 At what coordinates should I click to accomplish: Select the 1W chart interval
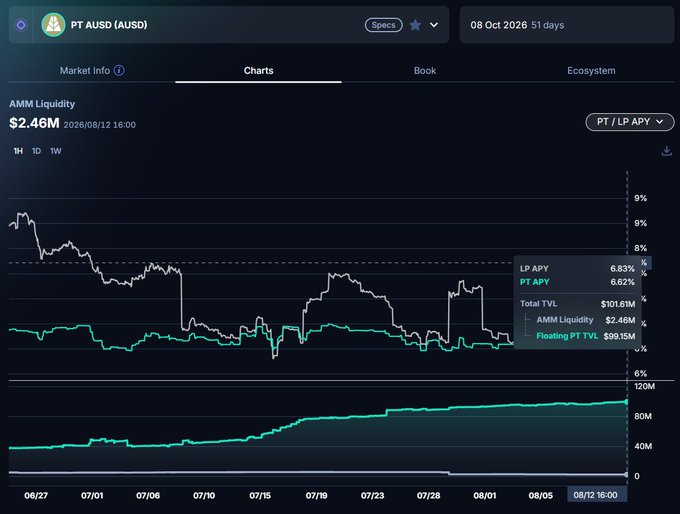56,151
